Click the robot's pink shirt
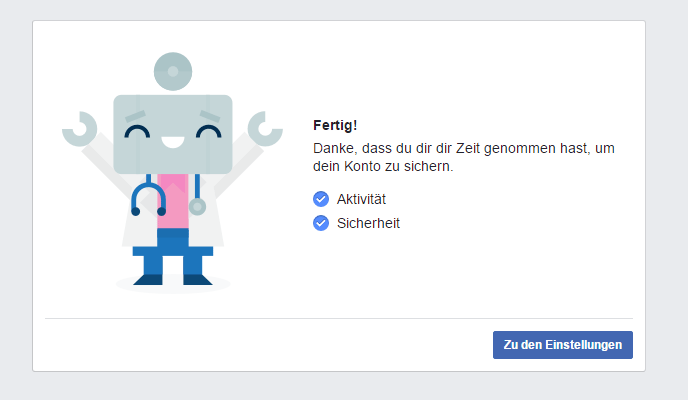The height and width of the screenshot is (400, 688). coord(172,200)
